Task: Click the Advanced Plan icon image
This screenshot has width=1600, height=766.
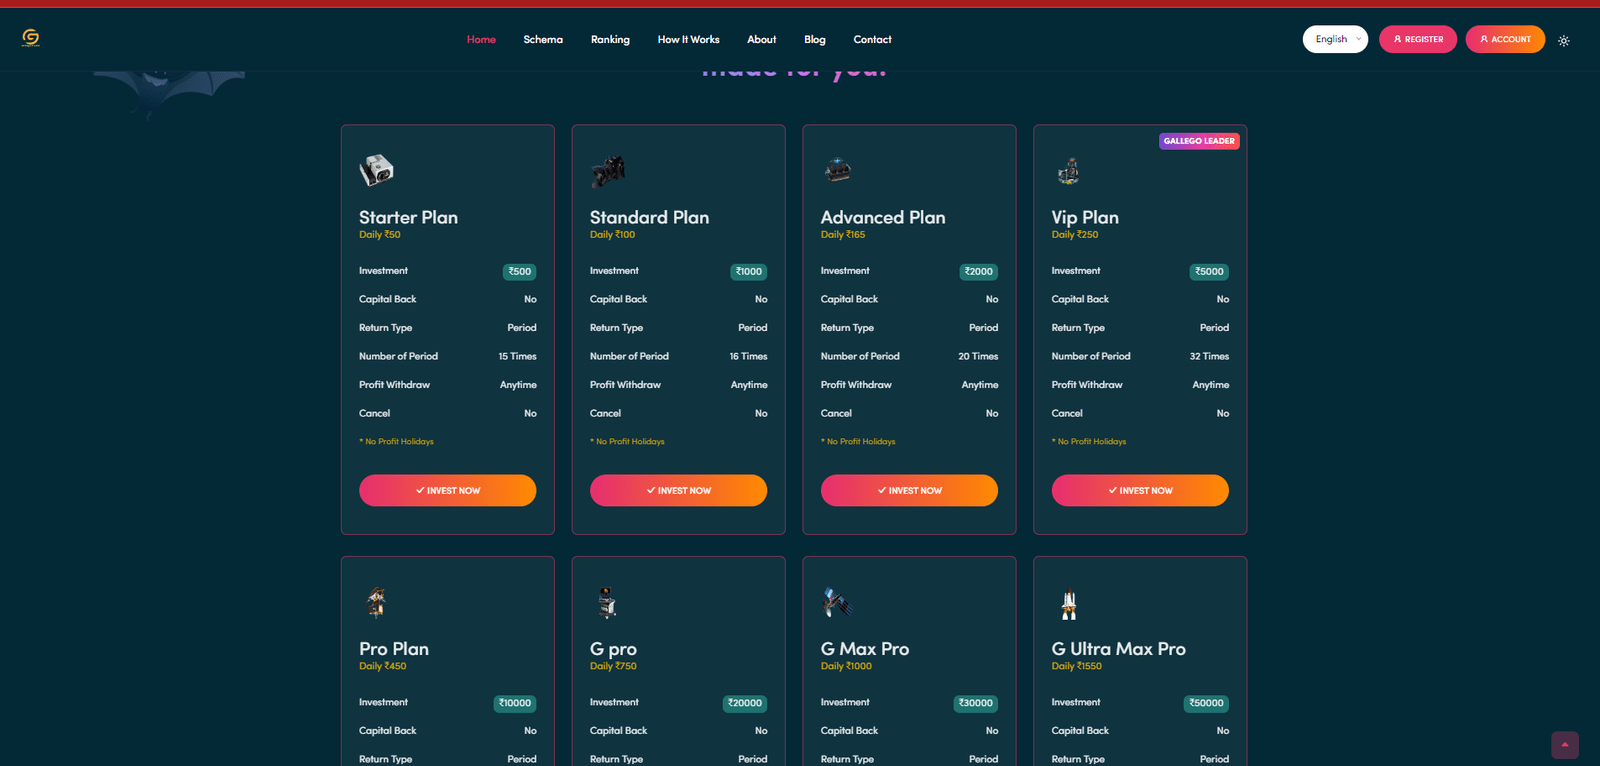Action: (838, 171)
